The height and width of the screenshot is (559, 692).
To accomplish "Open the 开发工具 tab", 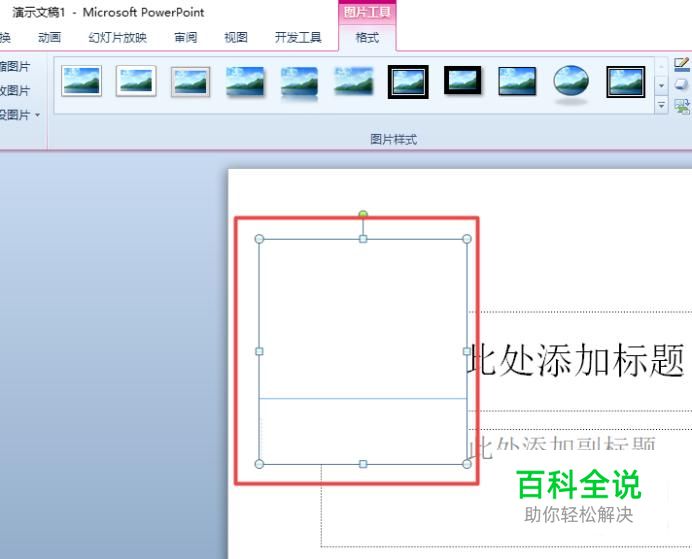I will point(298,38).
